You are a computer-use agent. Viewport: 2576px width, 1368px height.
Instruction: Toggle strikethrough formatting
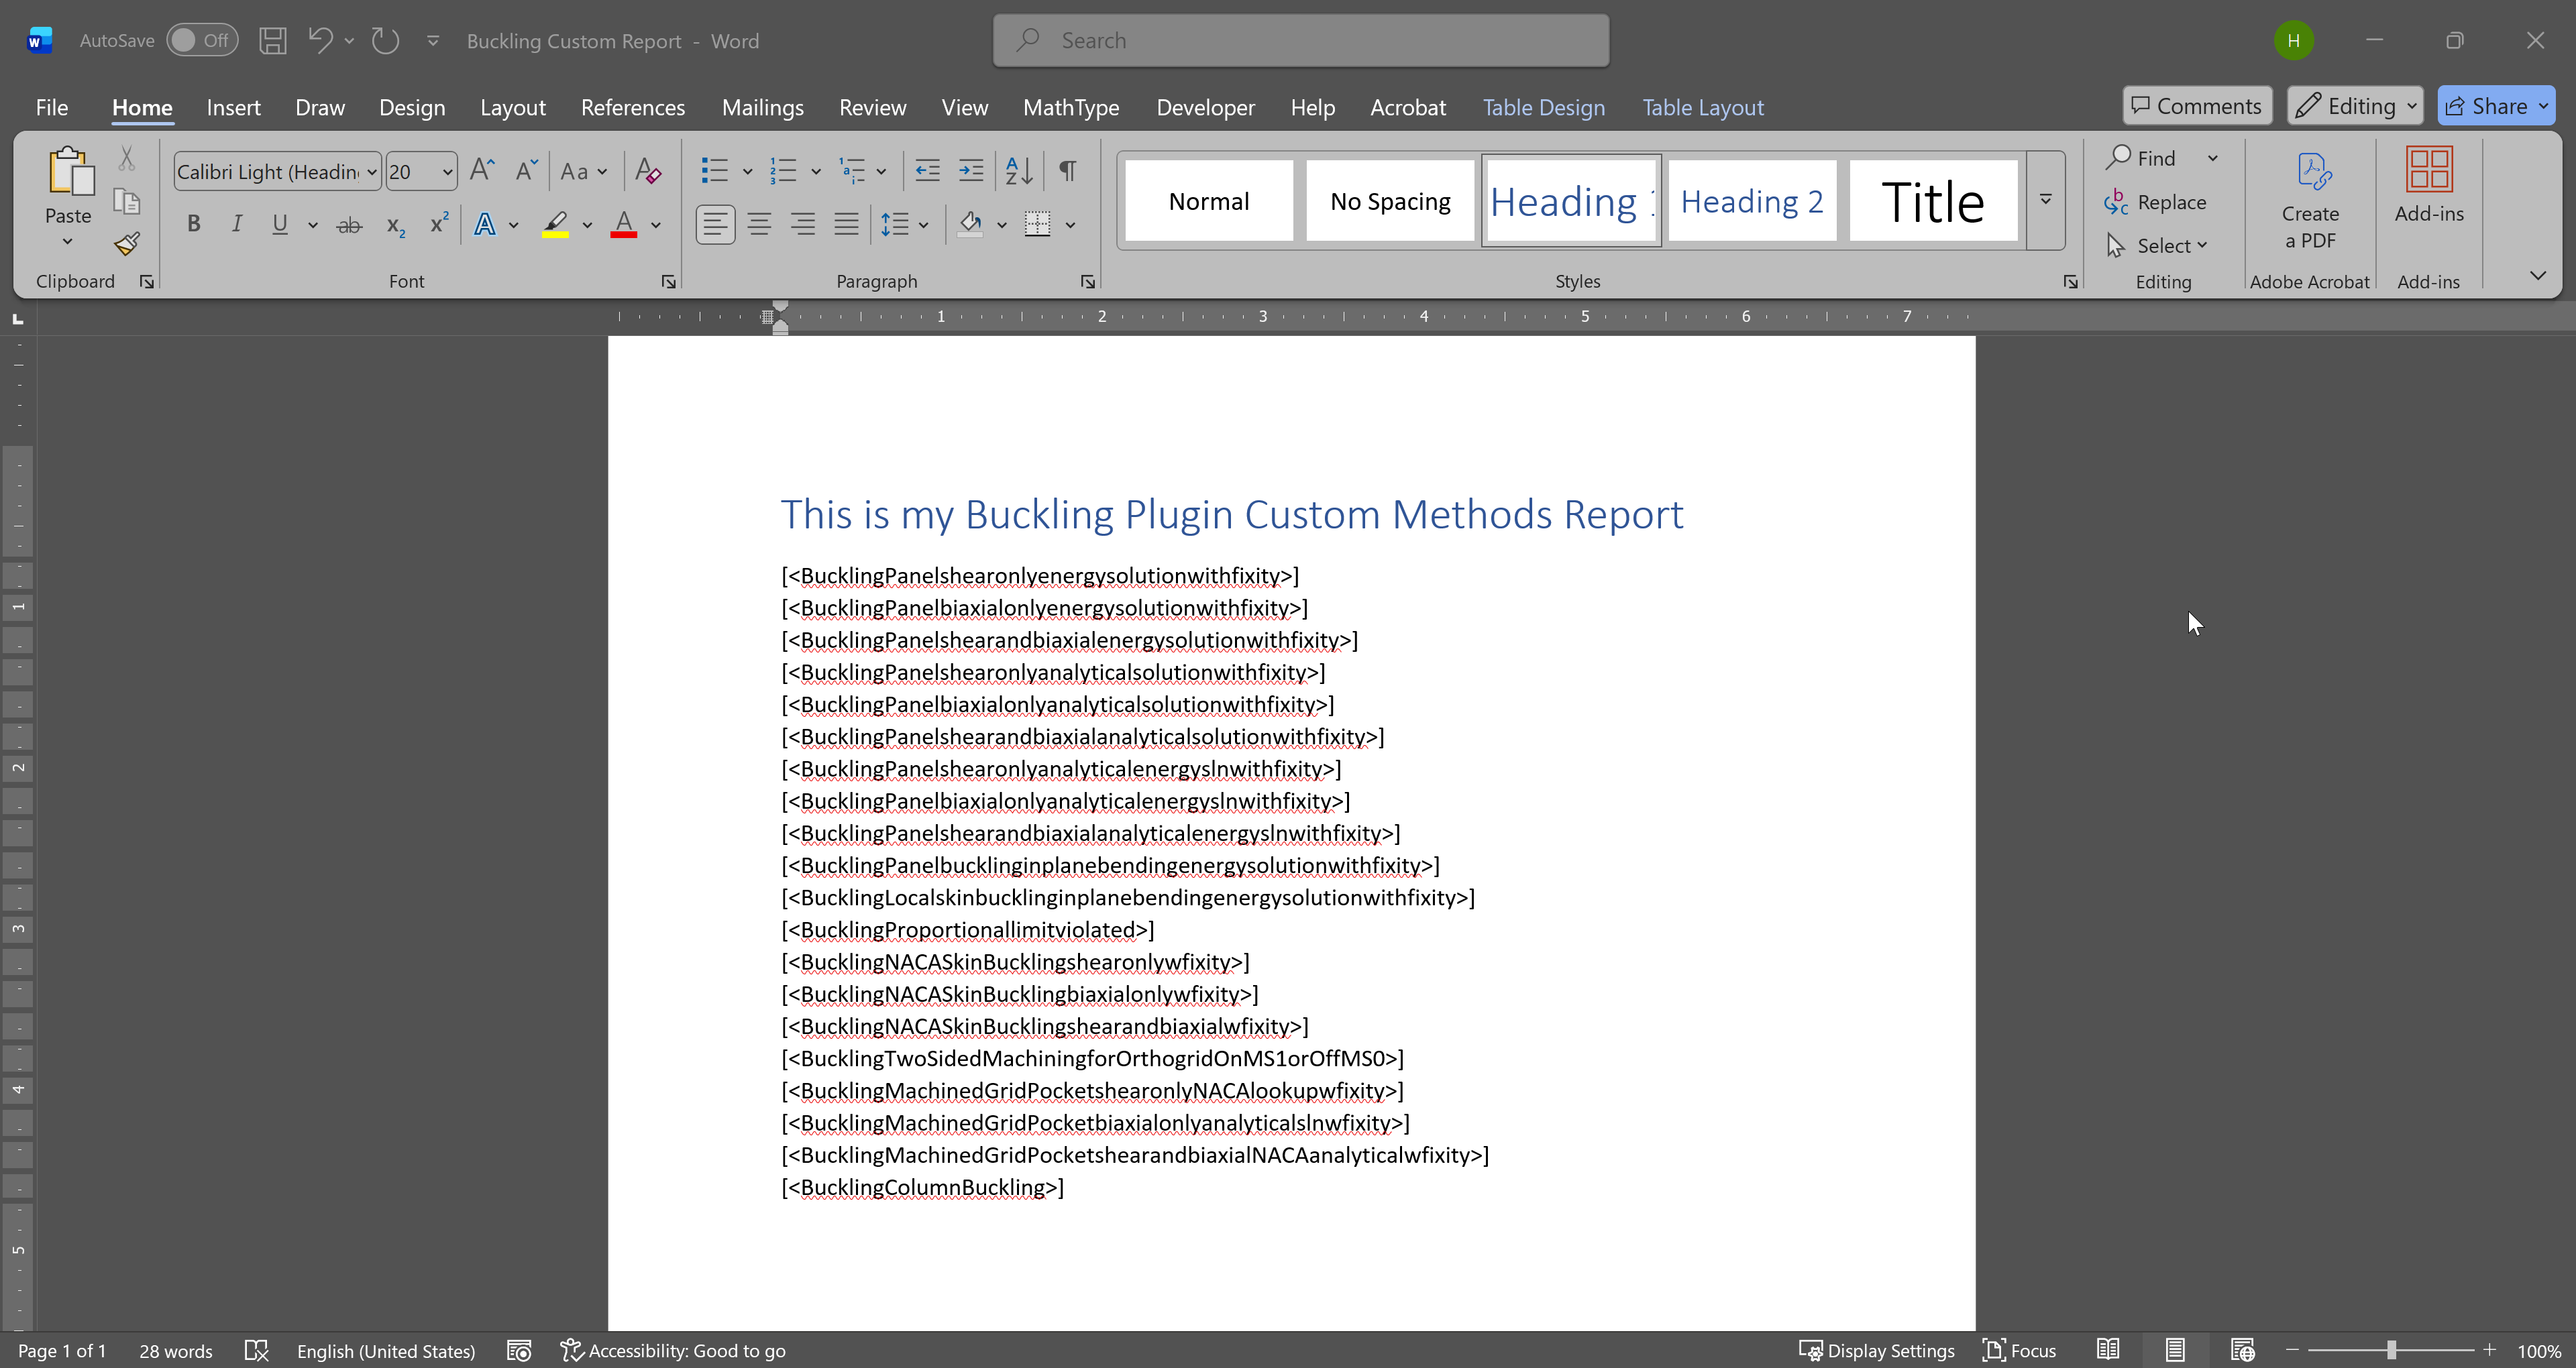pos(349,225)
